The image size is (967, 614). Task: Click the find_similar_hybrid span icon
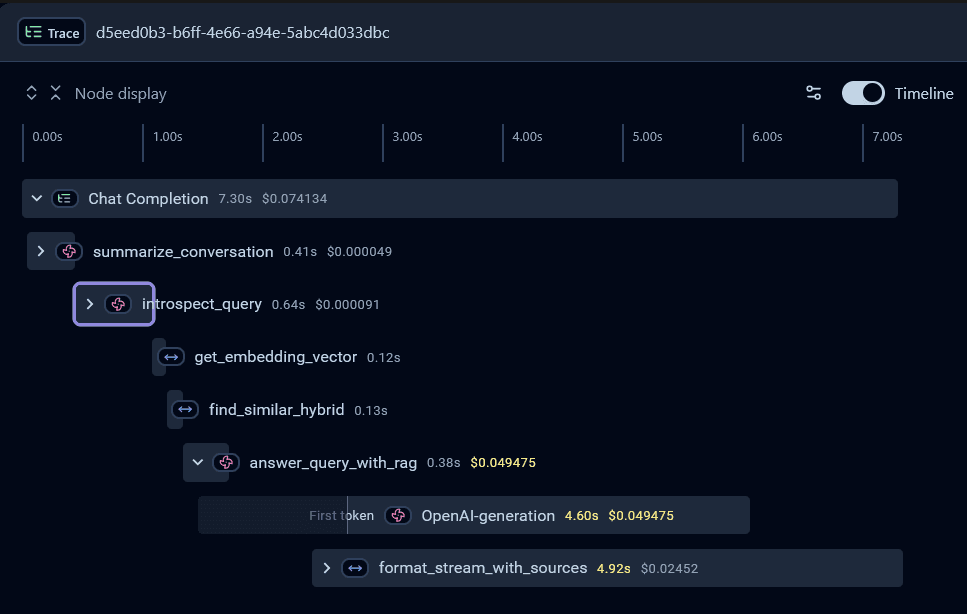point(185,409)
